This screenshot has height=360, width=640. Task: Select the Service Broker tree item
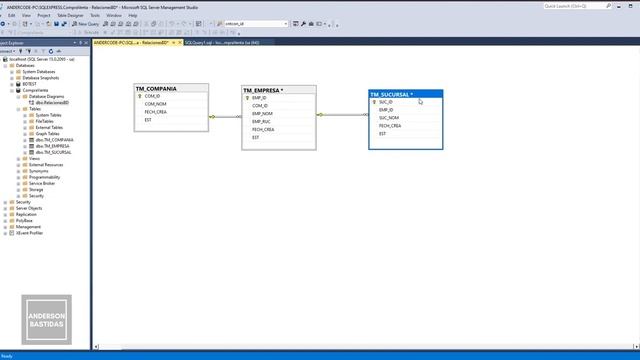42,184
